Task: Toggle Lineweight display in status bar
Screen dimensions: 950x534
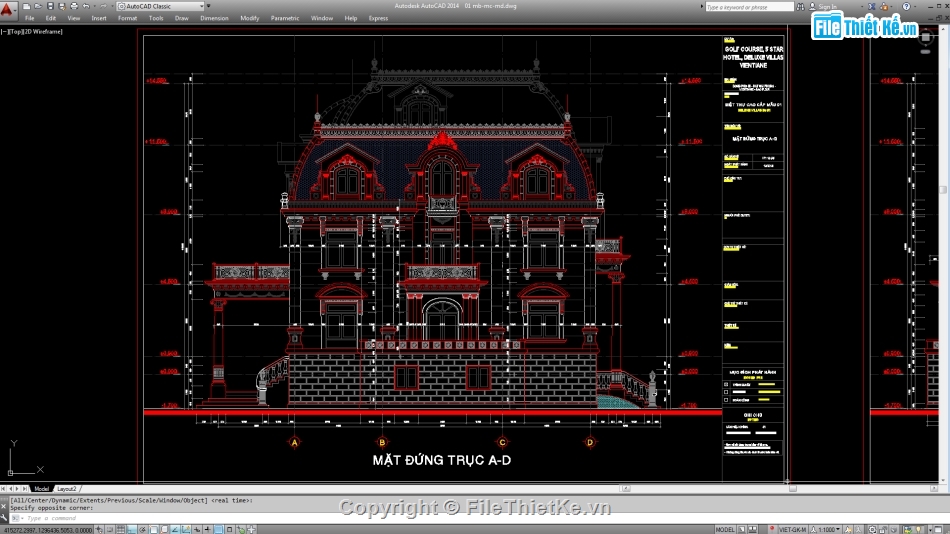Action: click(x=208, y=530)
